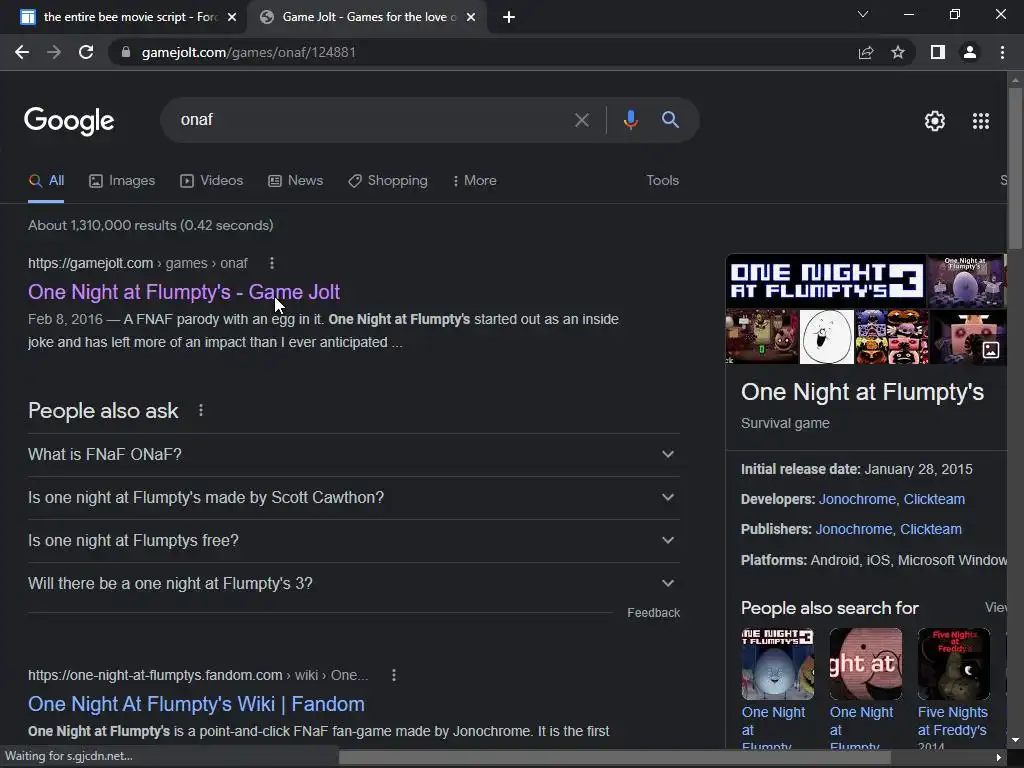Open the share this page icon

(866, 52)
